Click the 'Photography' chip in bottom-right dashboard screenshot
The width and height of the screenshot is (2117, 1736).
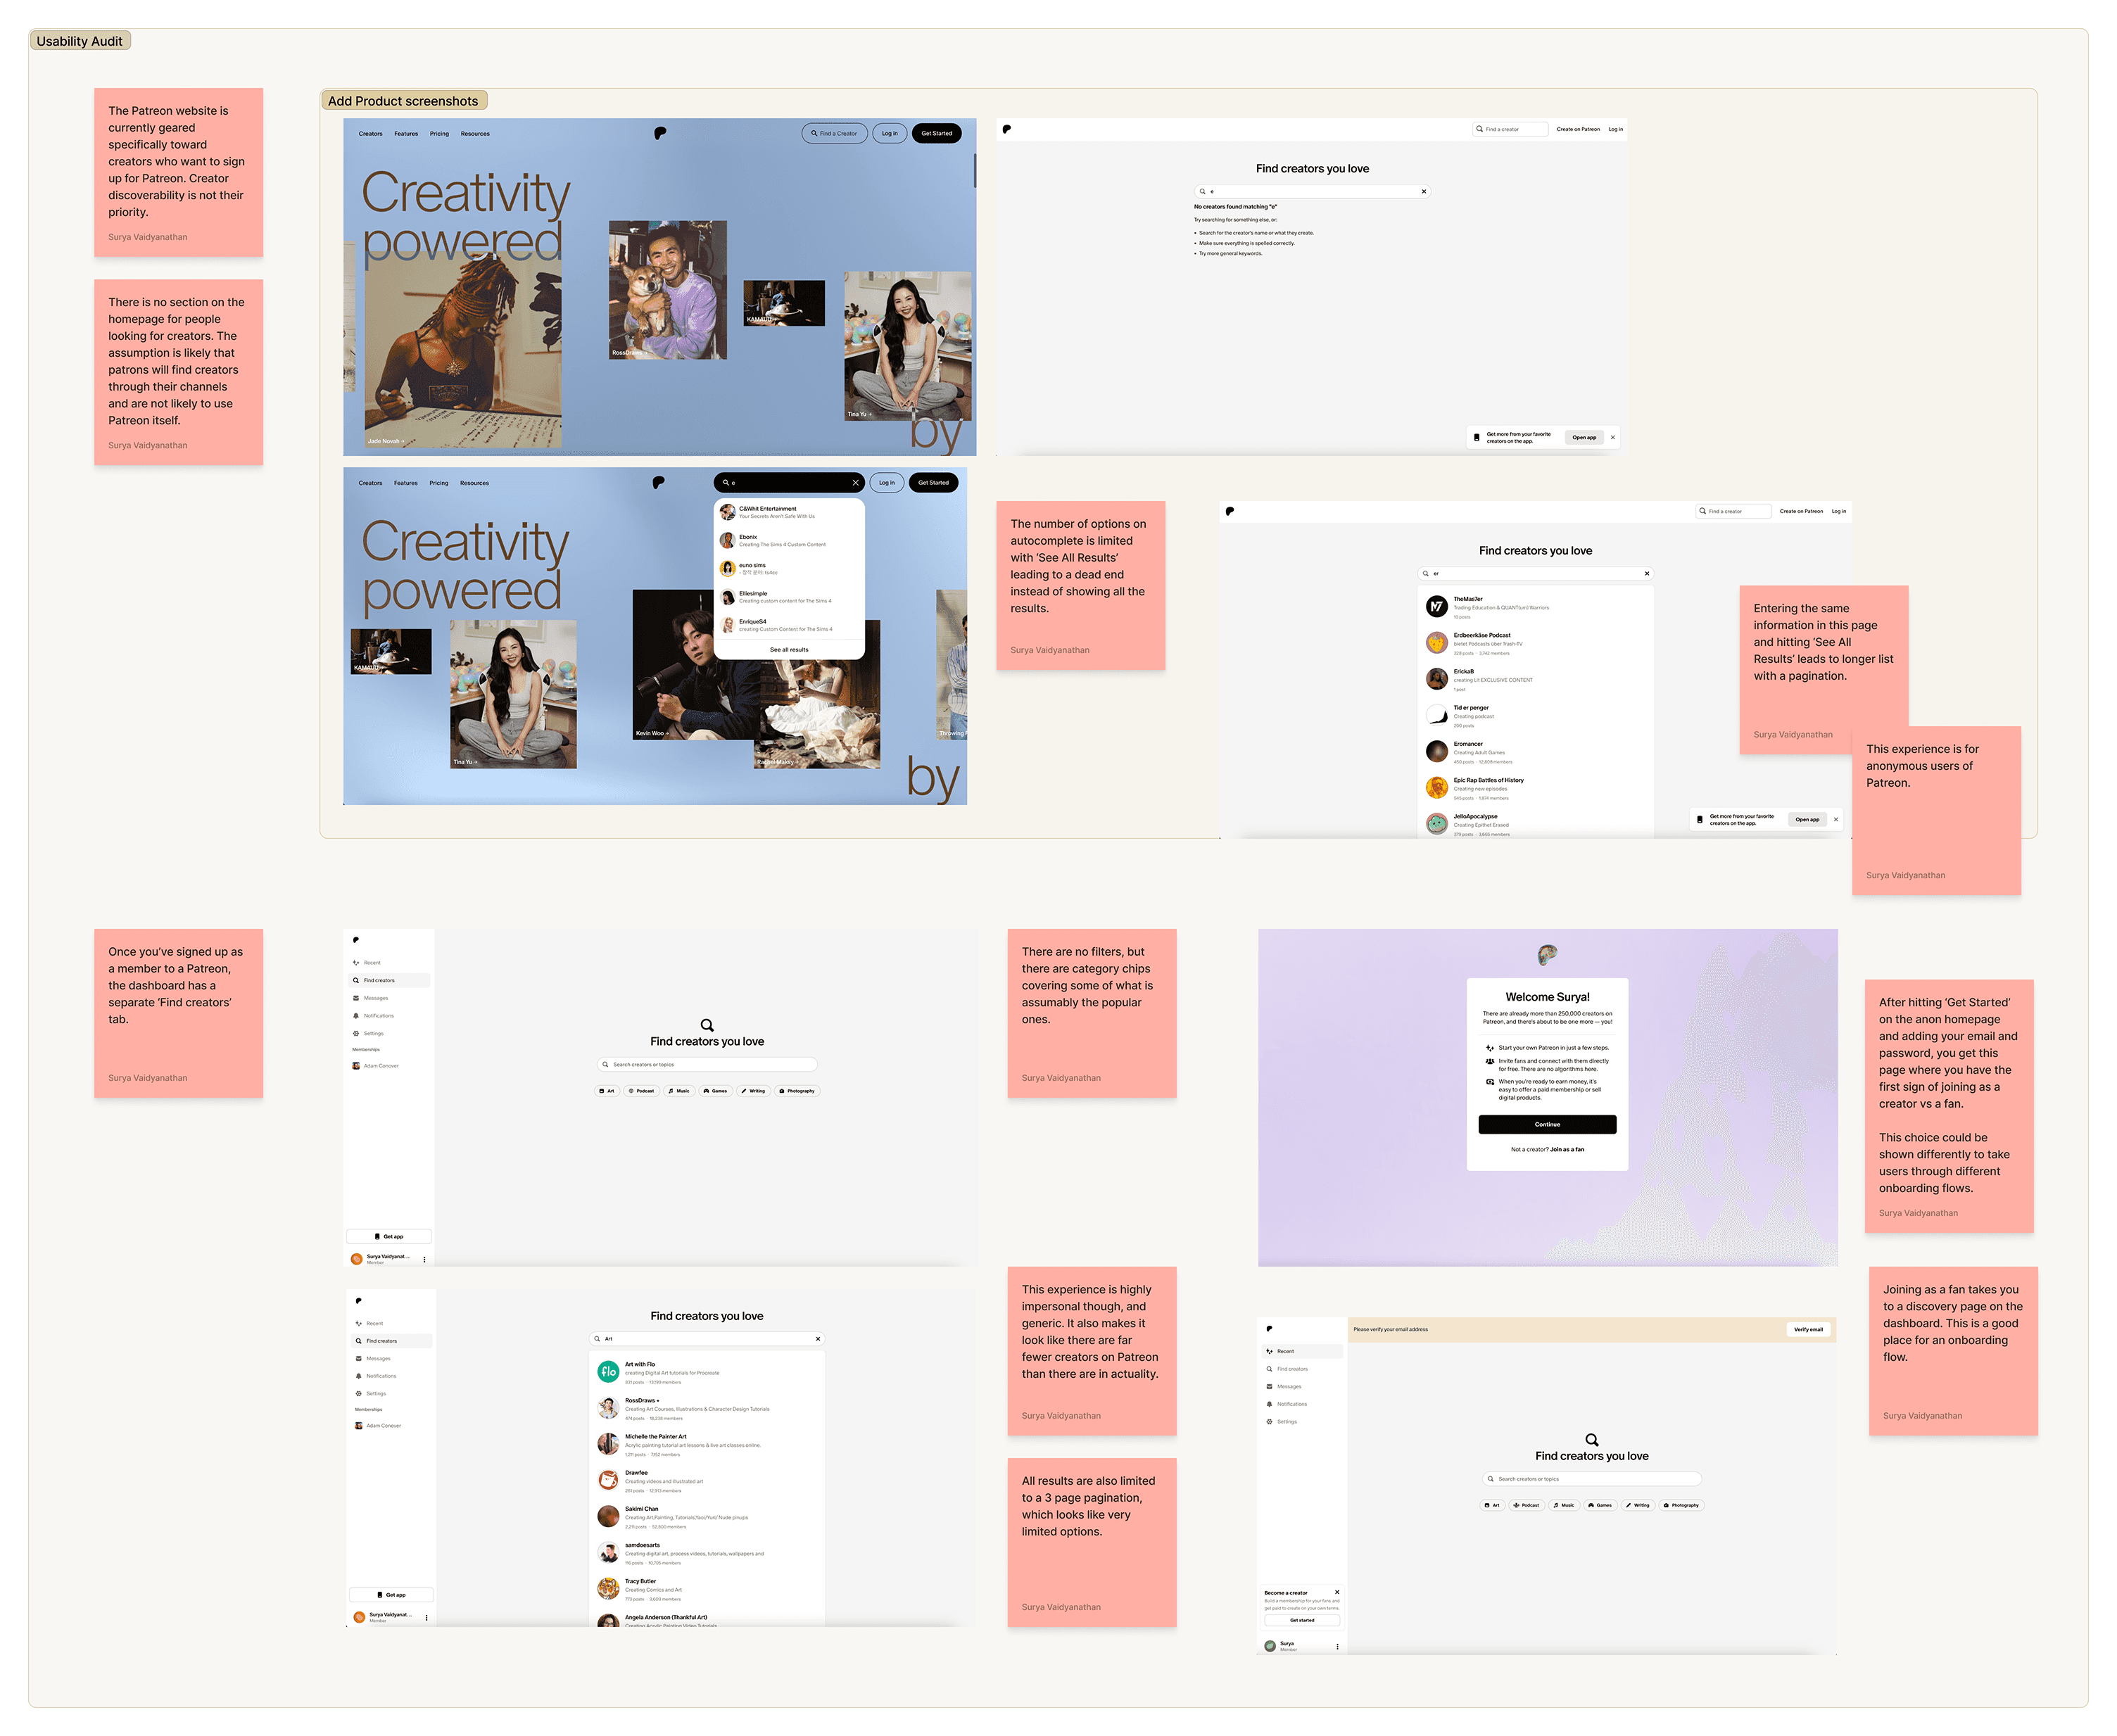click(1681, 1505)
